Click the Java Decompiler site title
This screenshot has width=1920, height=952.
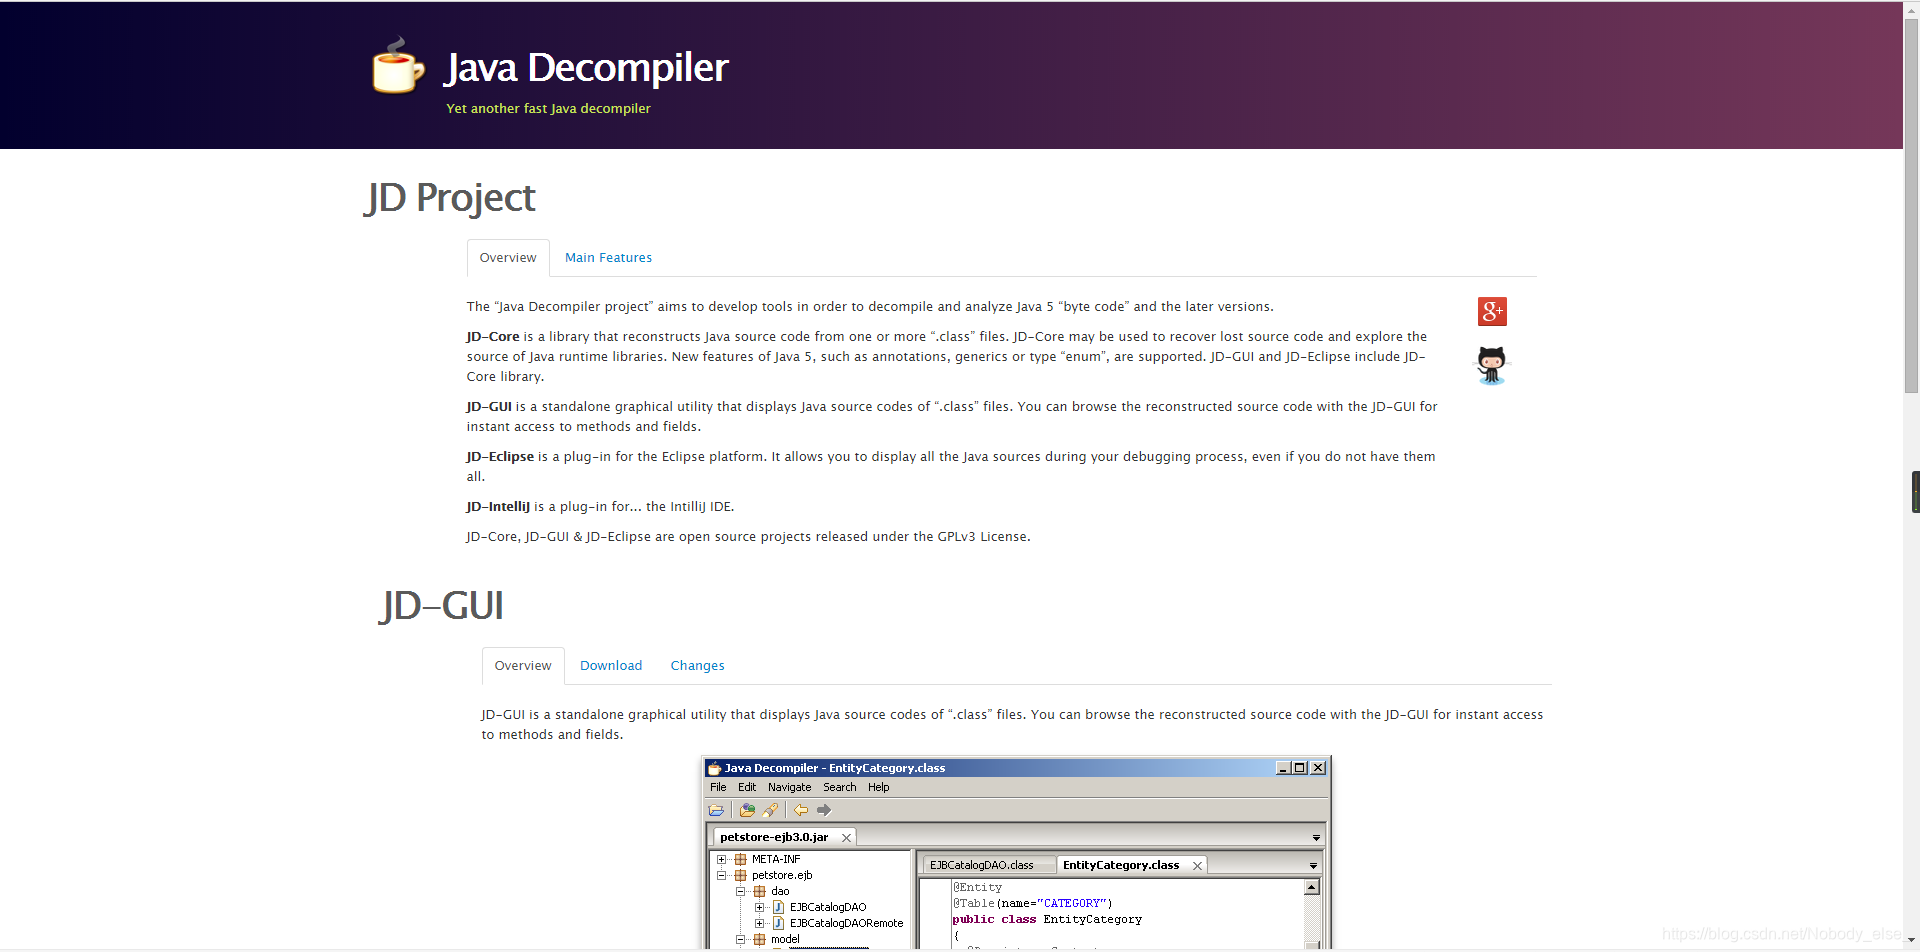(x=587, y=68)
